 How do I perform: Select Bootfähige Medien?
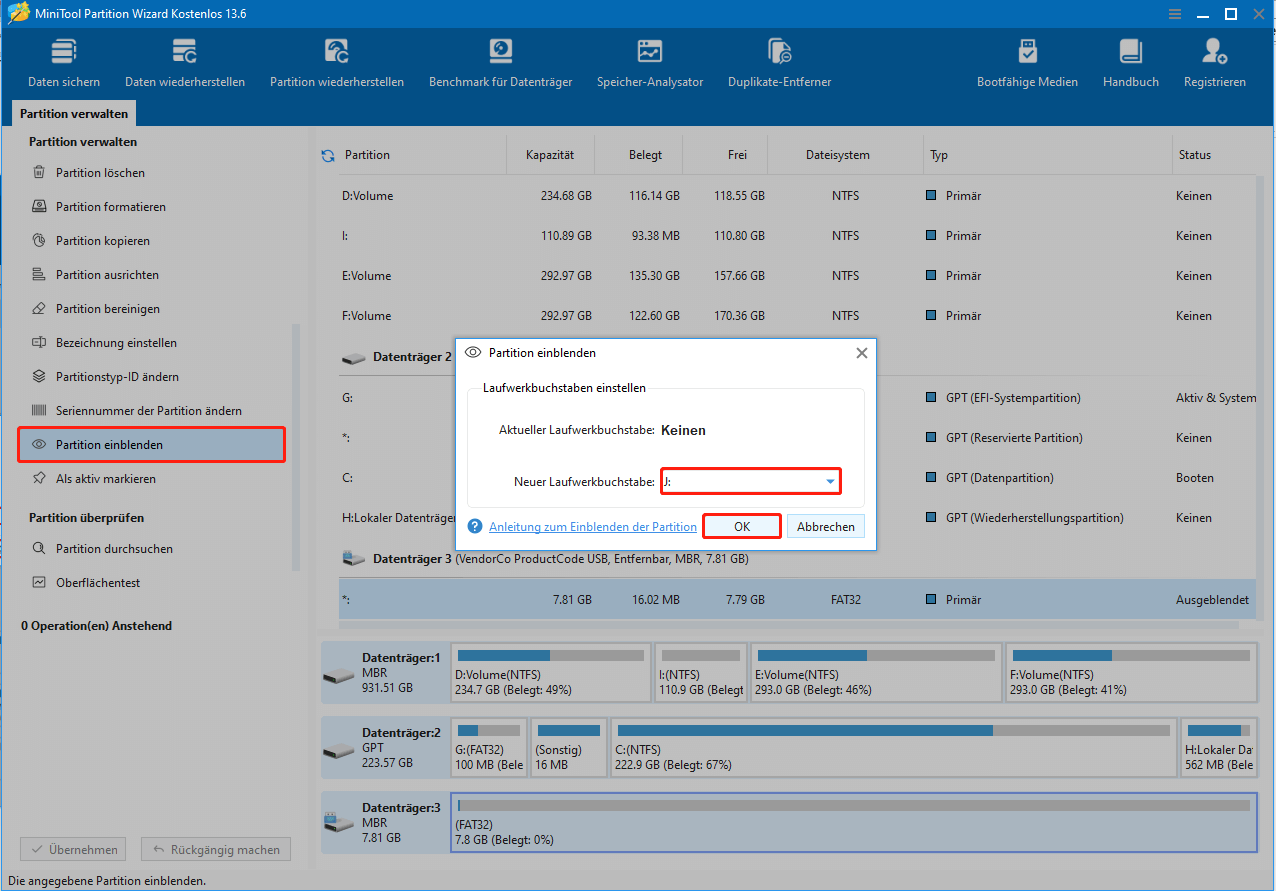click(x=1027, y=60)
